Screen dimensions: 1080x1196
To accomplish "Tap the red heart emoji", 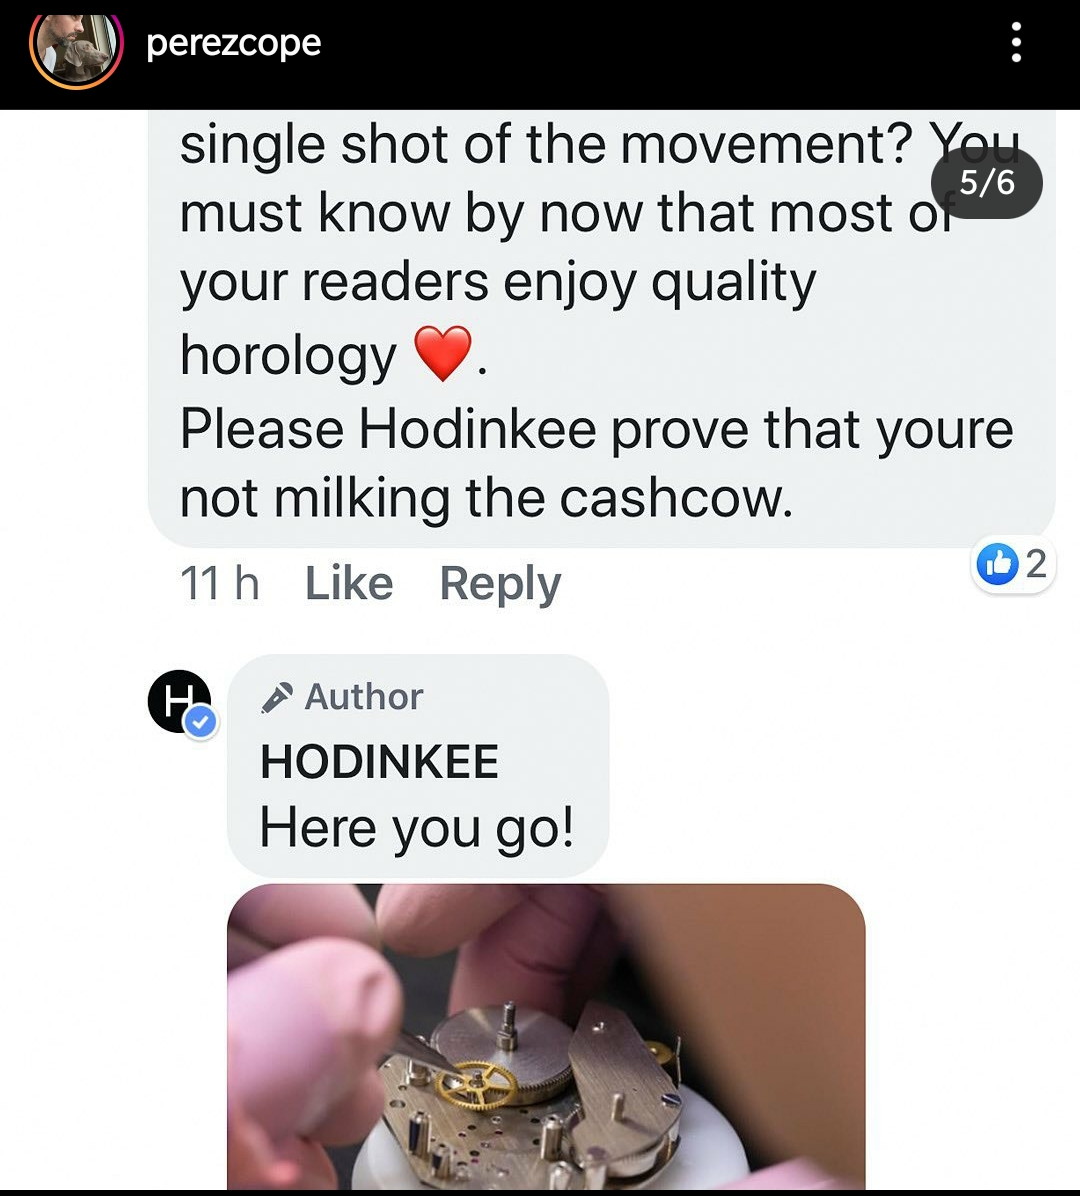I will point(443,353).
